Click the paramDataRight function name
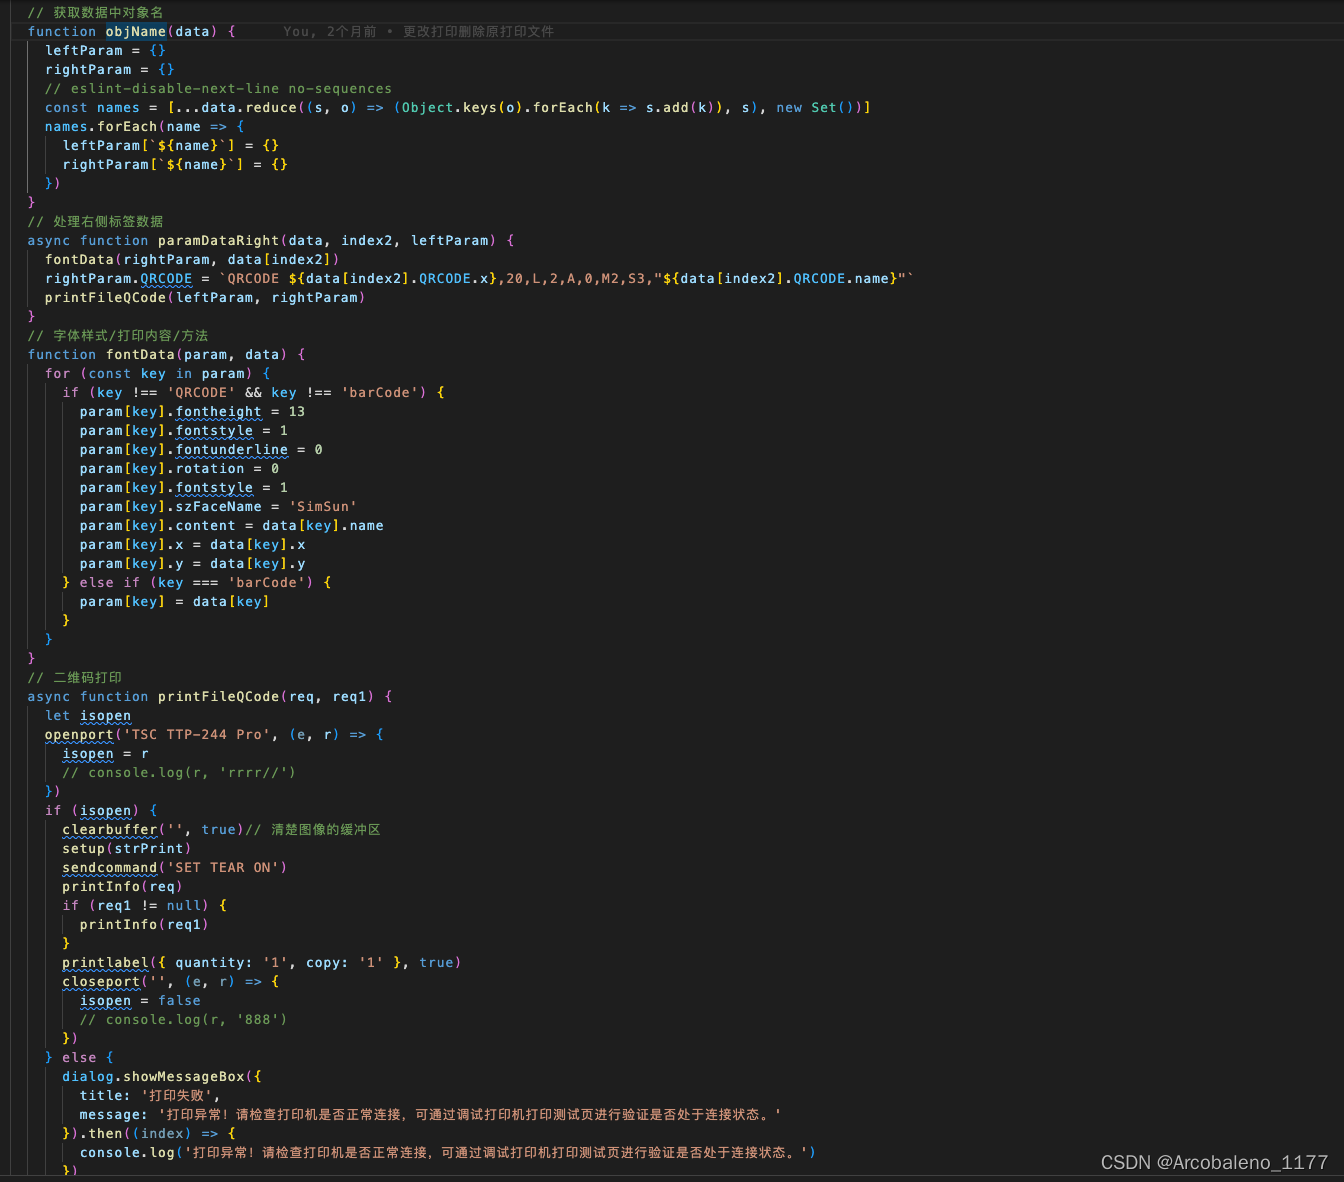 tap(219, 240)
